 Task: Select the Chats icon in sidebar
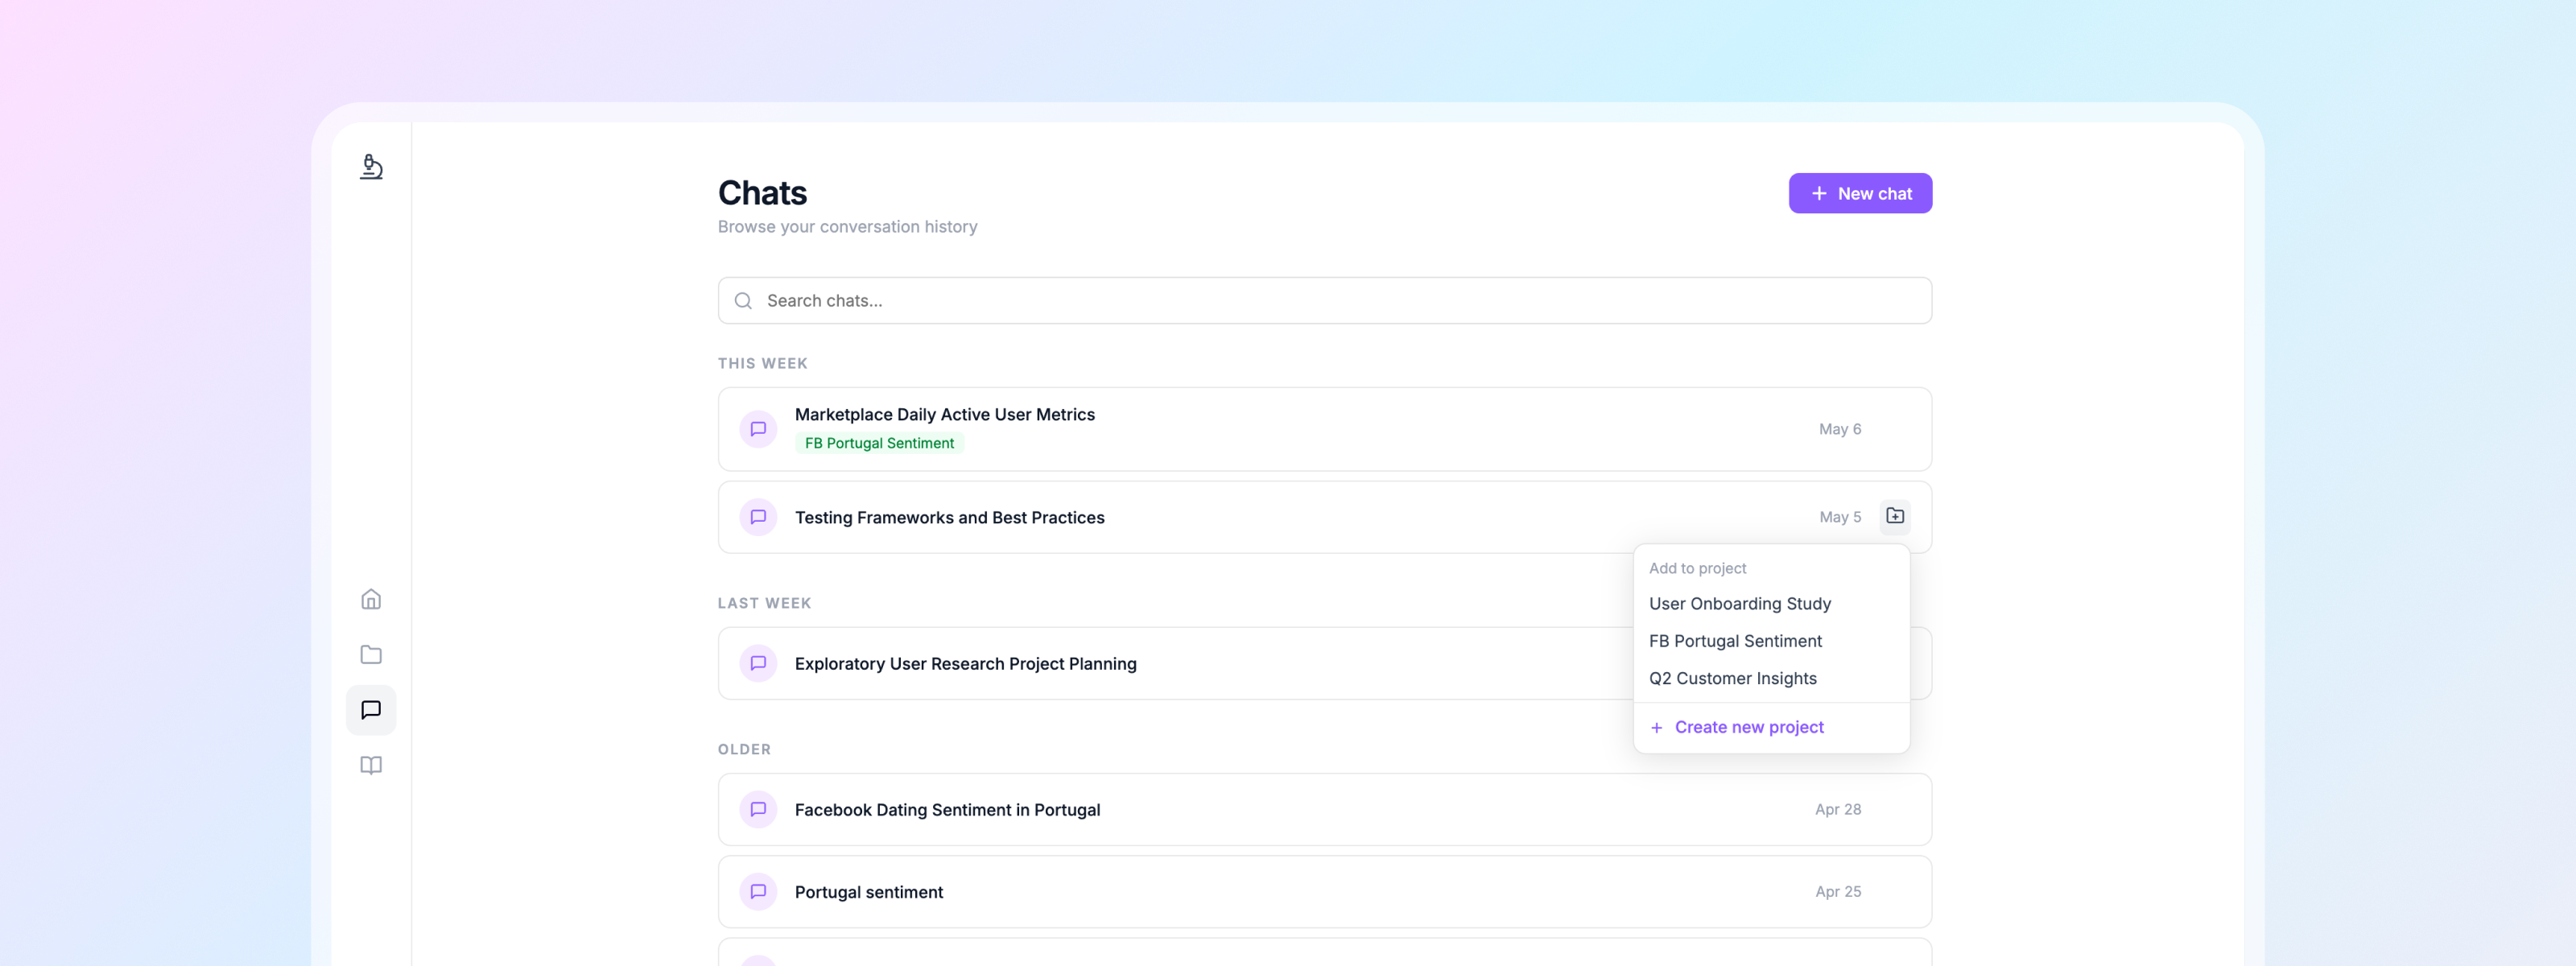pyautogui.click(x=371, y=710)
